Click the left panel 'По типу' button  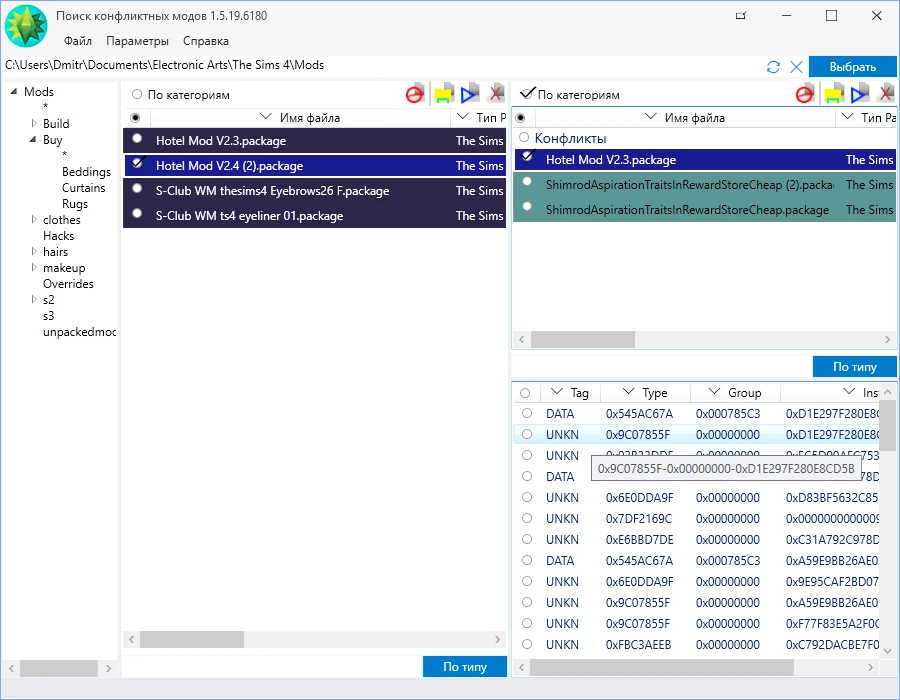coord(464,667)
